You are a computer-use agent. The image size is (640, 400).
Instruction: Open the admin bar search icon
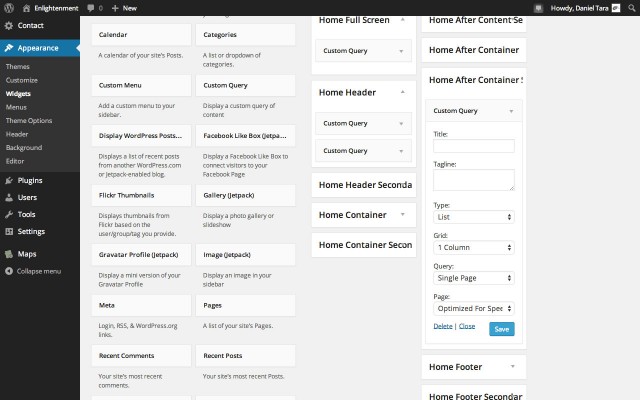click(x=632, y=8)
